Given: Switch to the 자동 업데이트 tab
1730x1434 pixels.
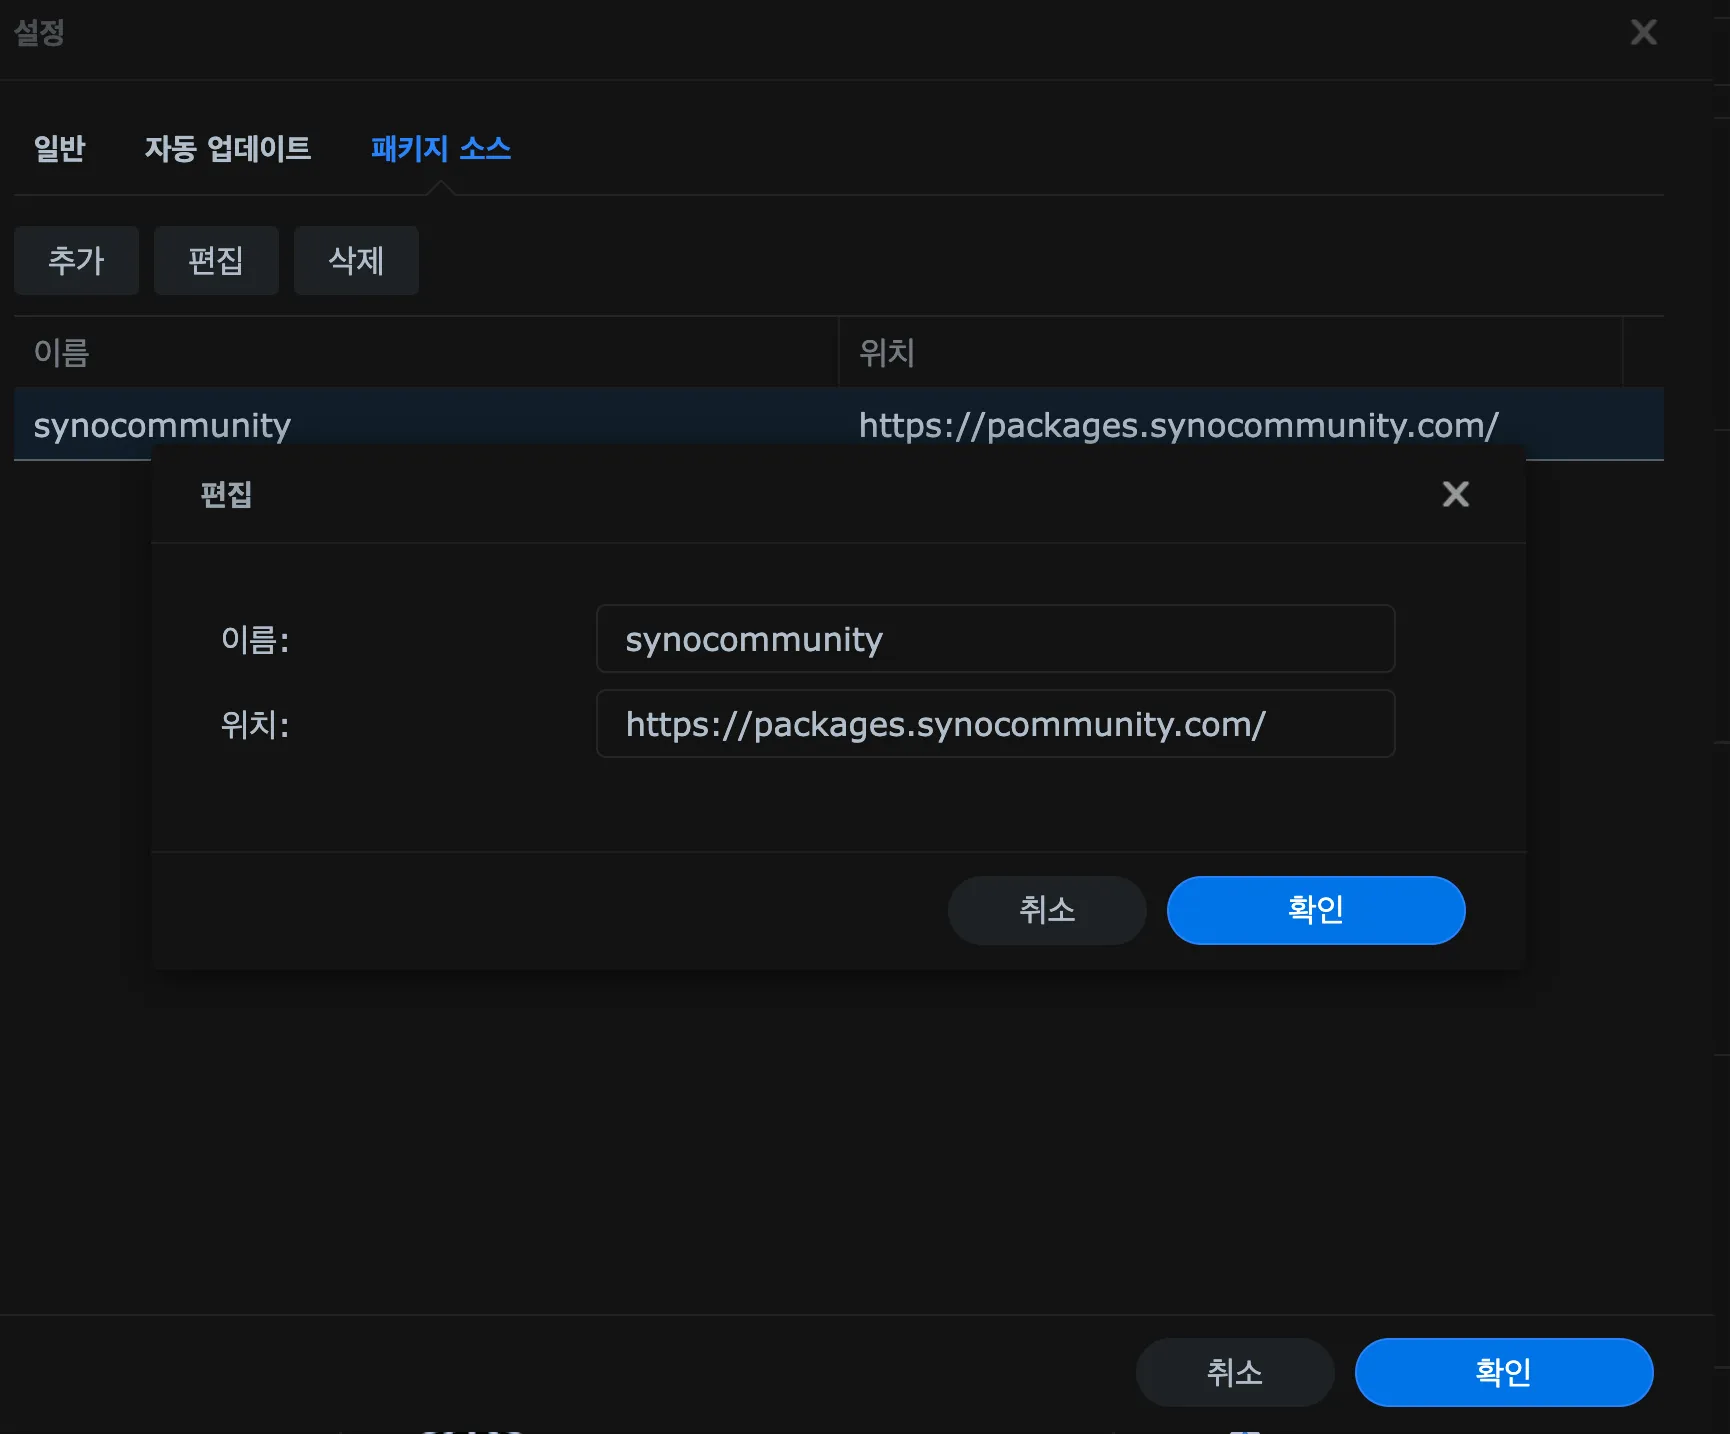Looking at the screenshot, I should pos(229,148).
